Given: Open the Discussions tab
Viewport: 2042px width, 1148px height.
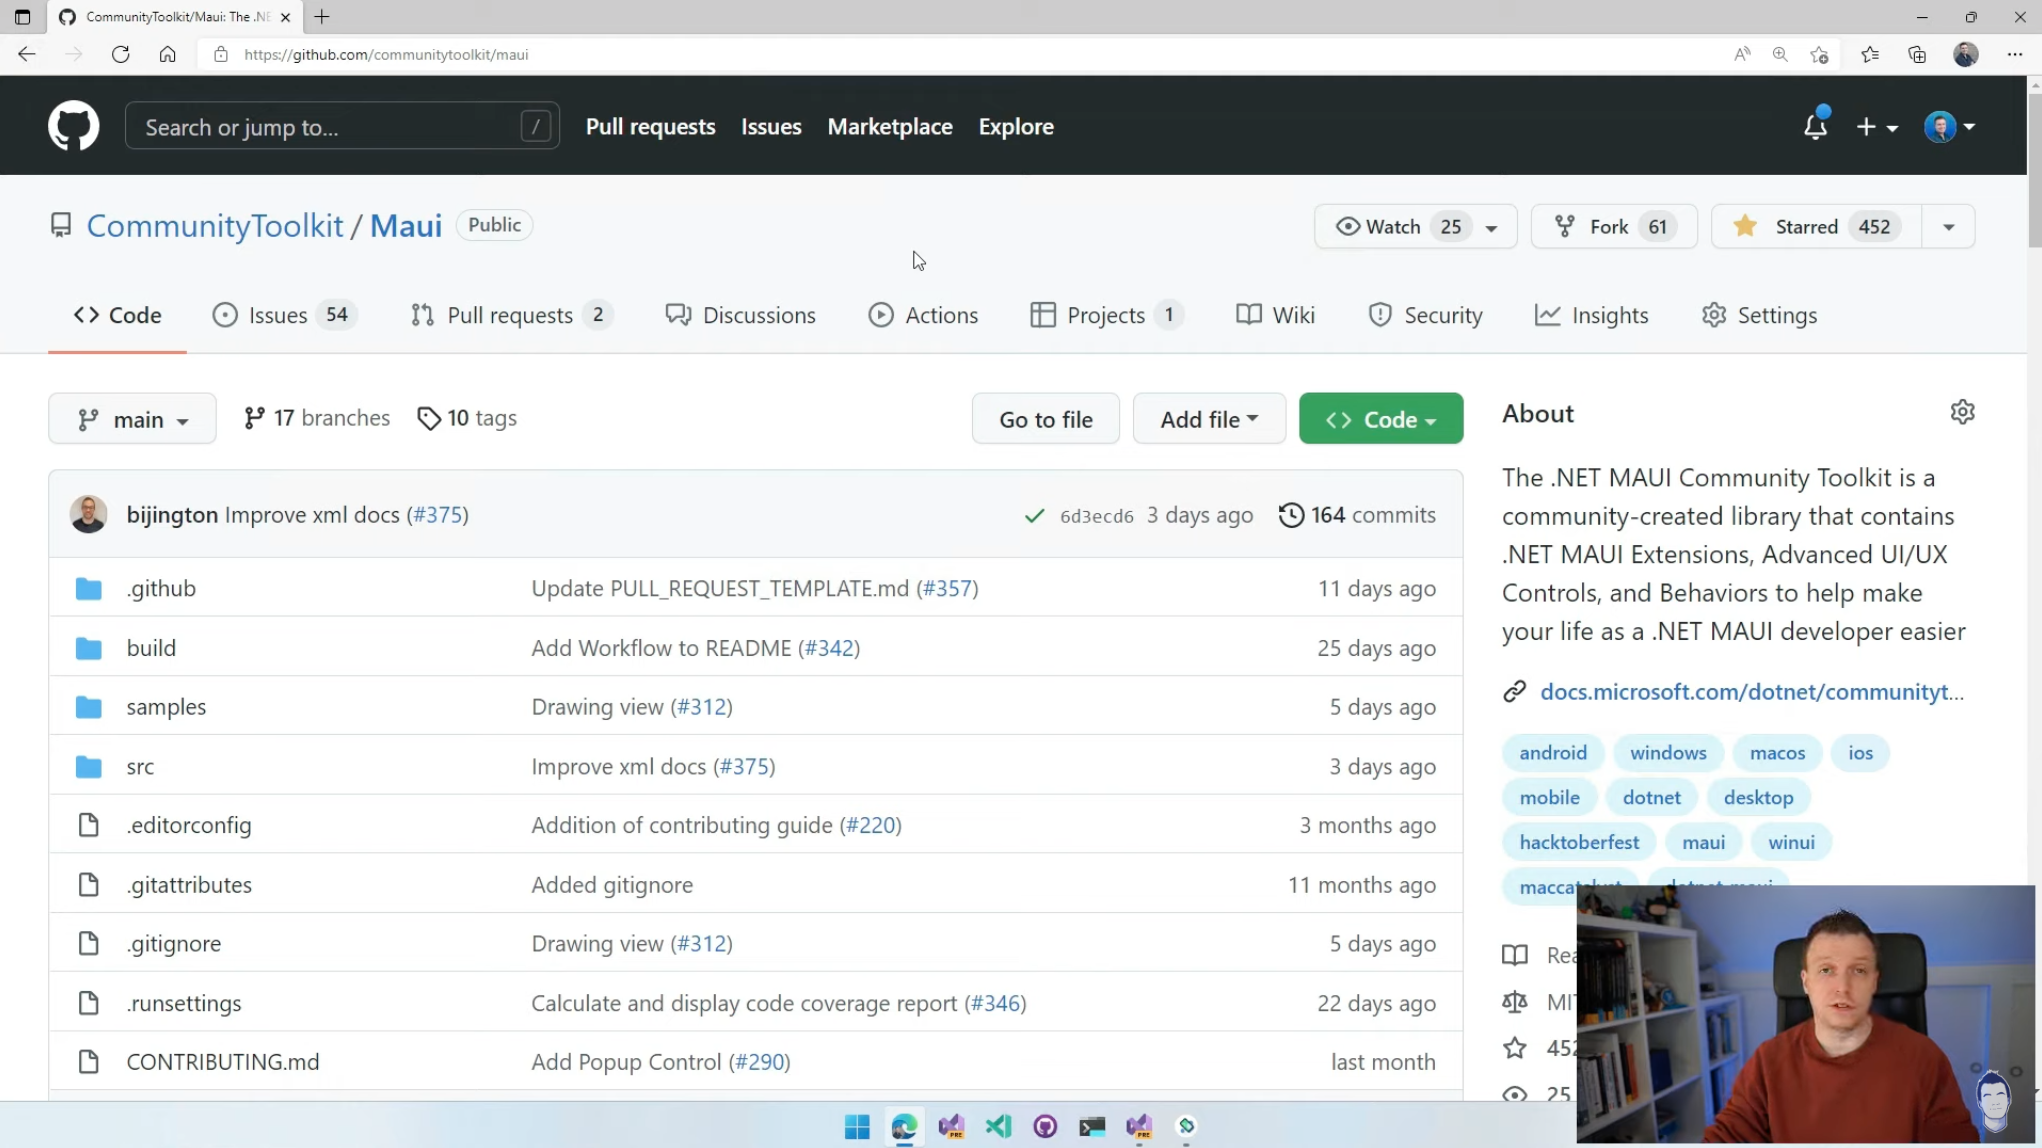Looking at the screenshot, I should (x=741, y=315).
